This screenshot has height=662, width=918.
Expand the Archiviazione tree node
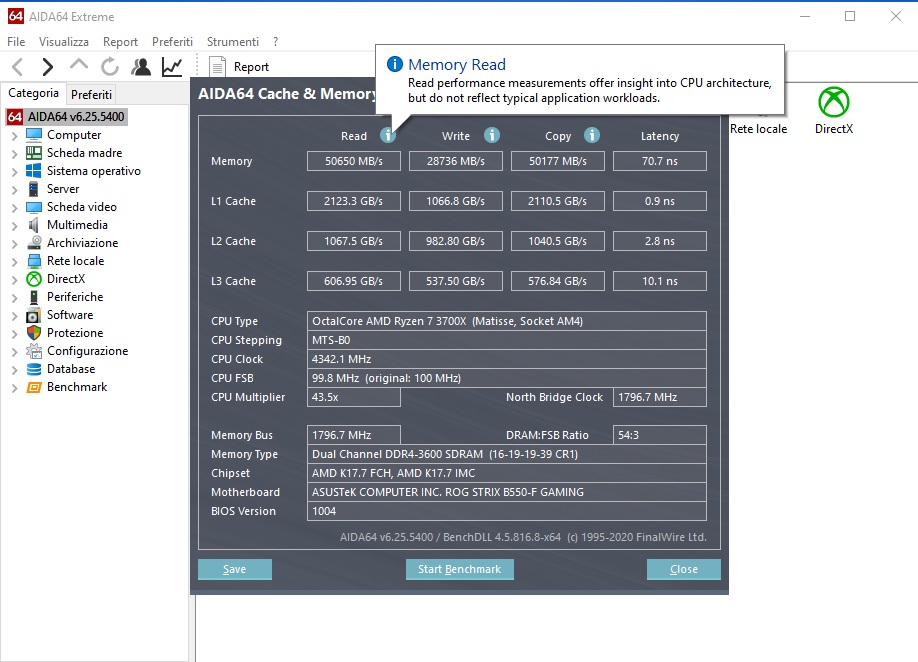pyautogui.click(x=15, y=244)
